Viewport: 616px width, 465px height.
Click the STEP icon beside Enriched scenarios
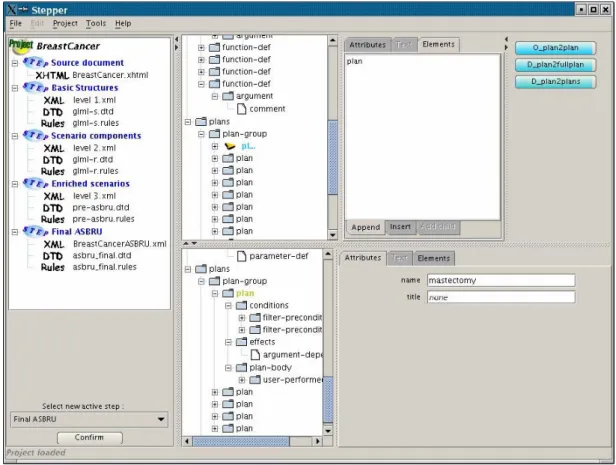tap(35, 183)
